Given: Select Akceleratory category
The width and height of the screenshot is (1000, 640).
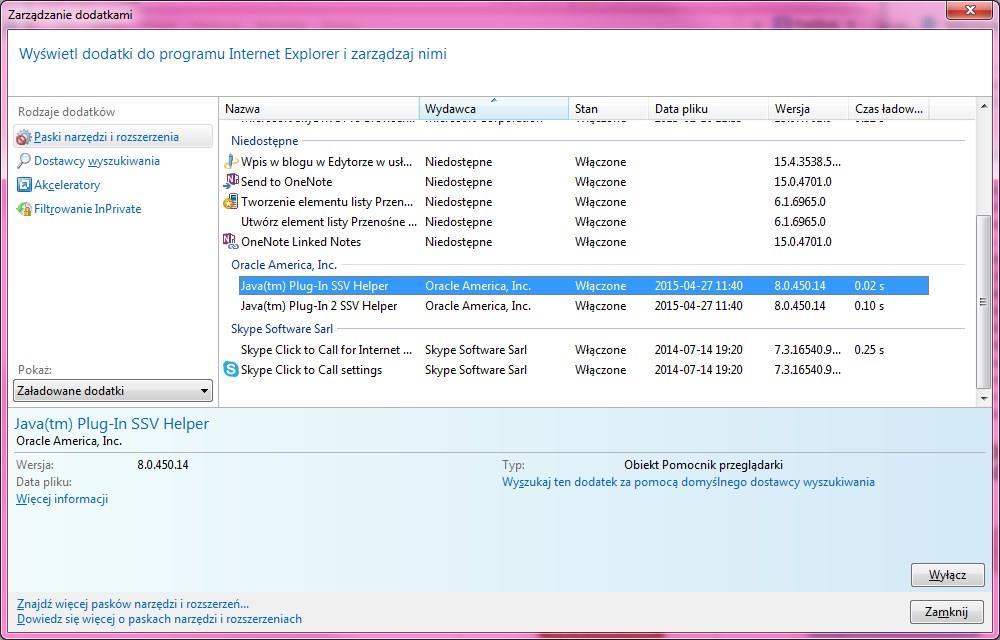Looking at the screenshot, I should click(67, 185).
